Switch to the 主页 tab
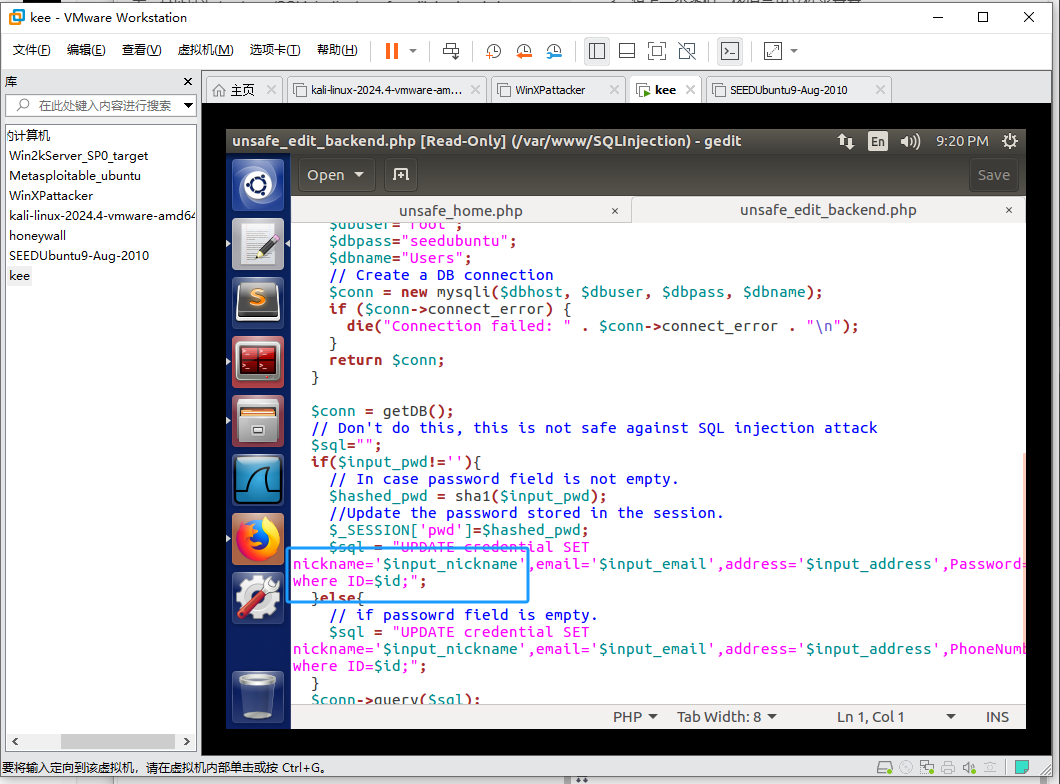The image size is (1060, 784). [x=243, y=90]
